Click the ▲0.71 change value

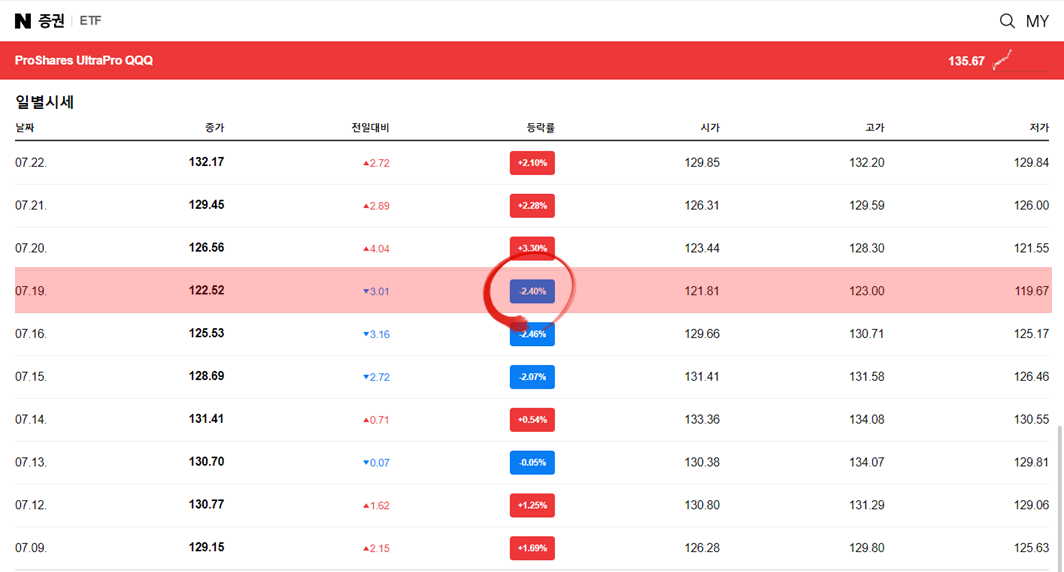click(376, 420)
